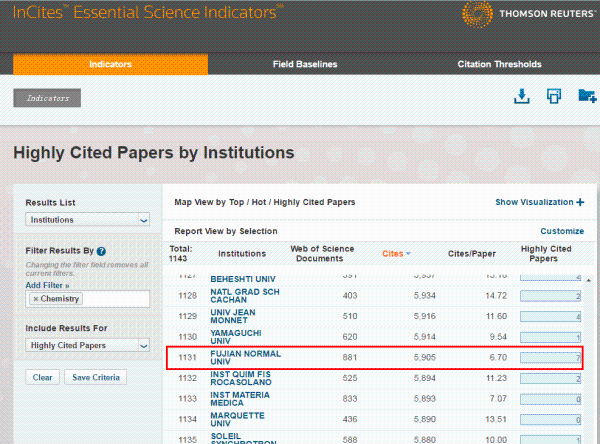Open the Highly Cited Papers dropdown

point(88,346)
